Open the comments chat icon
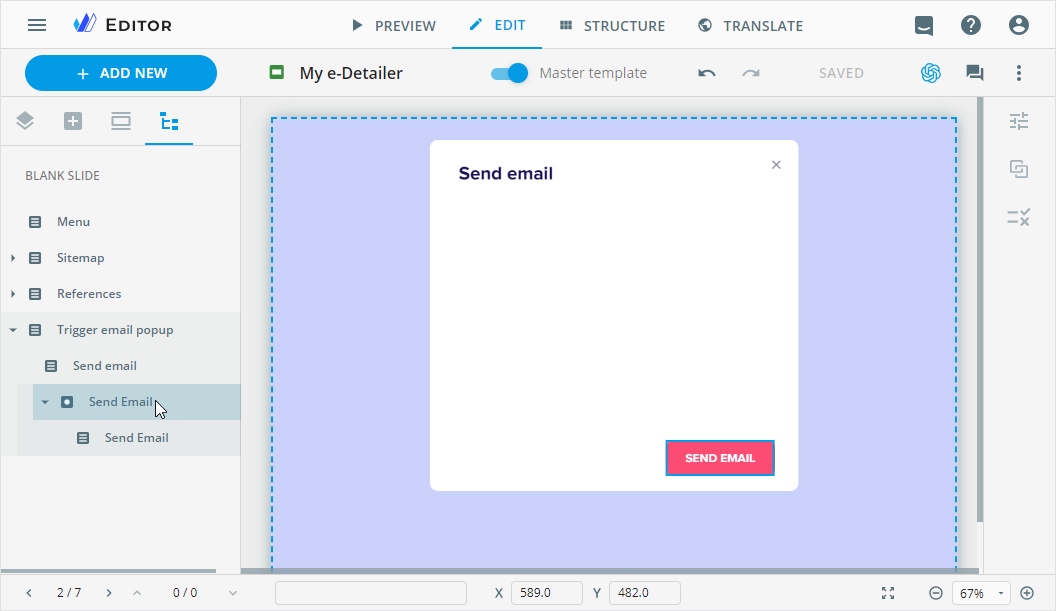This screenshot has width=1056, height=611. tap(974, 73)
